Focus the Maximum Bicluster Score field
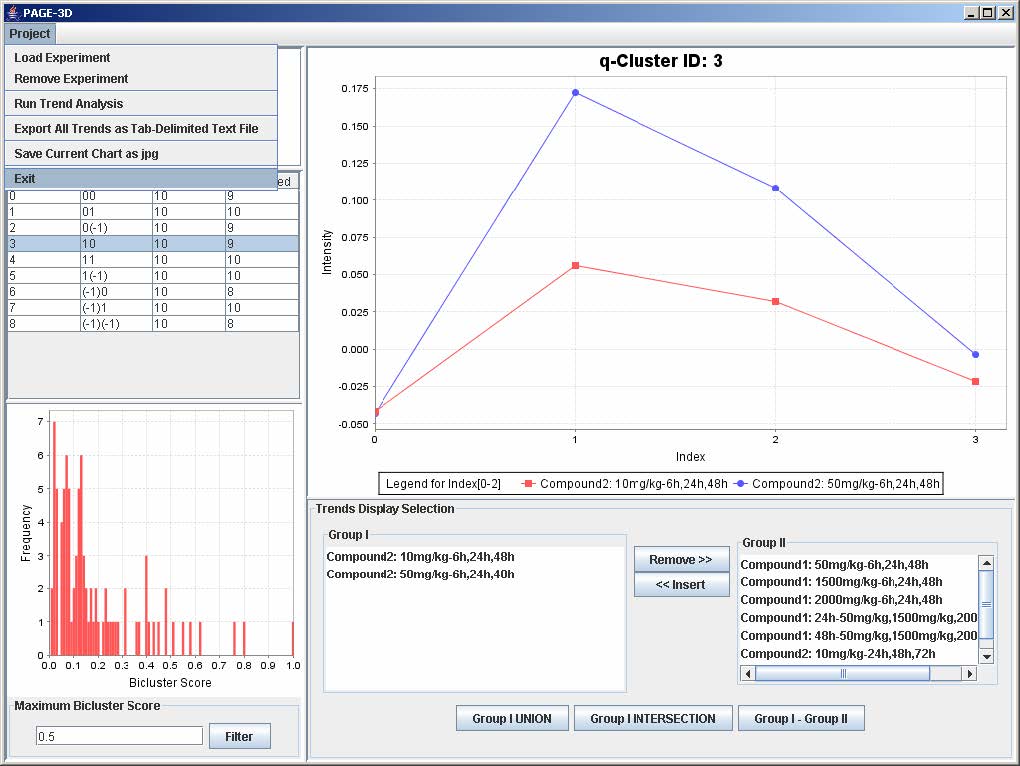1020x766 pixels. 119,736
